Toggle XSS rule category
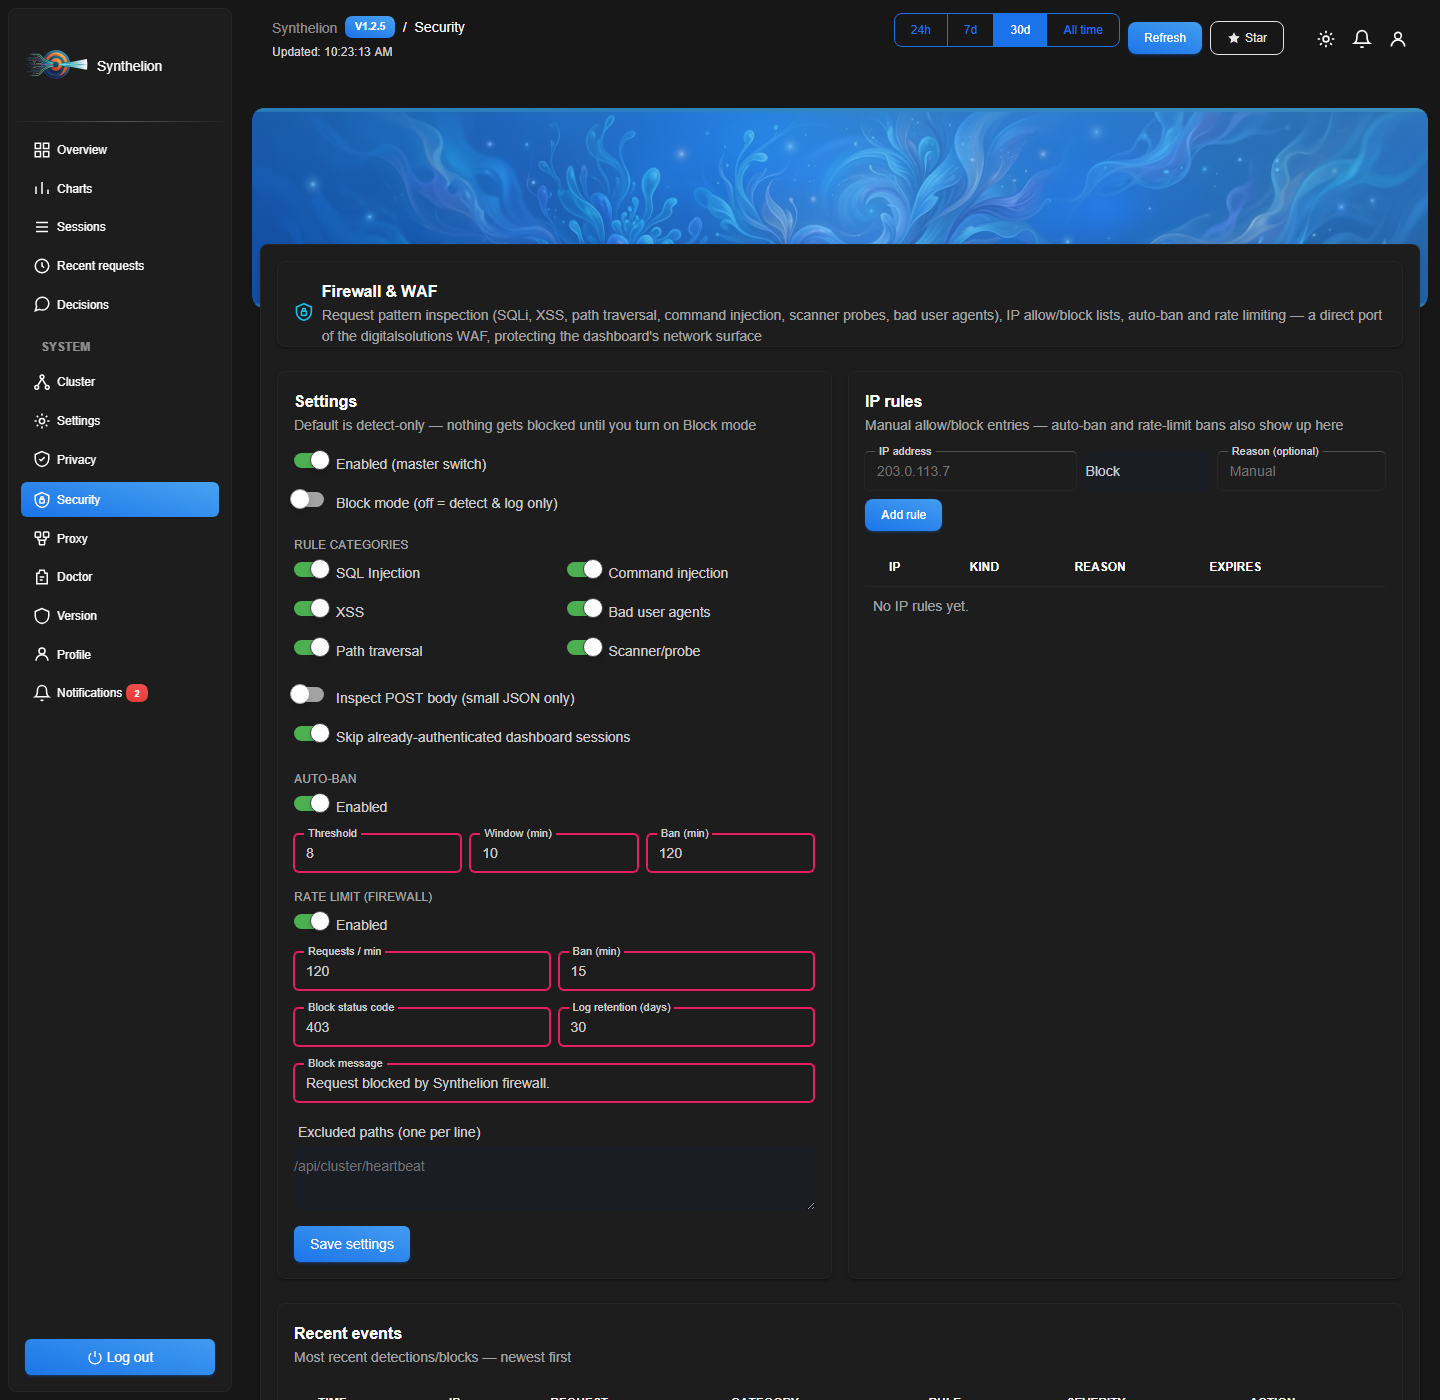 312,608
